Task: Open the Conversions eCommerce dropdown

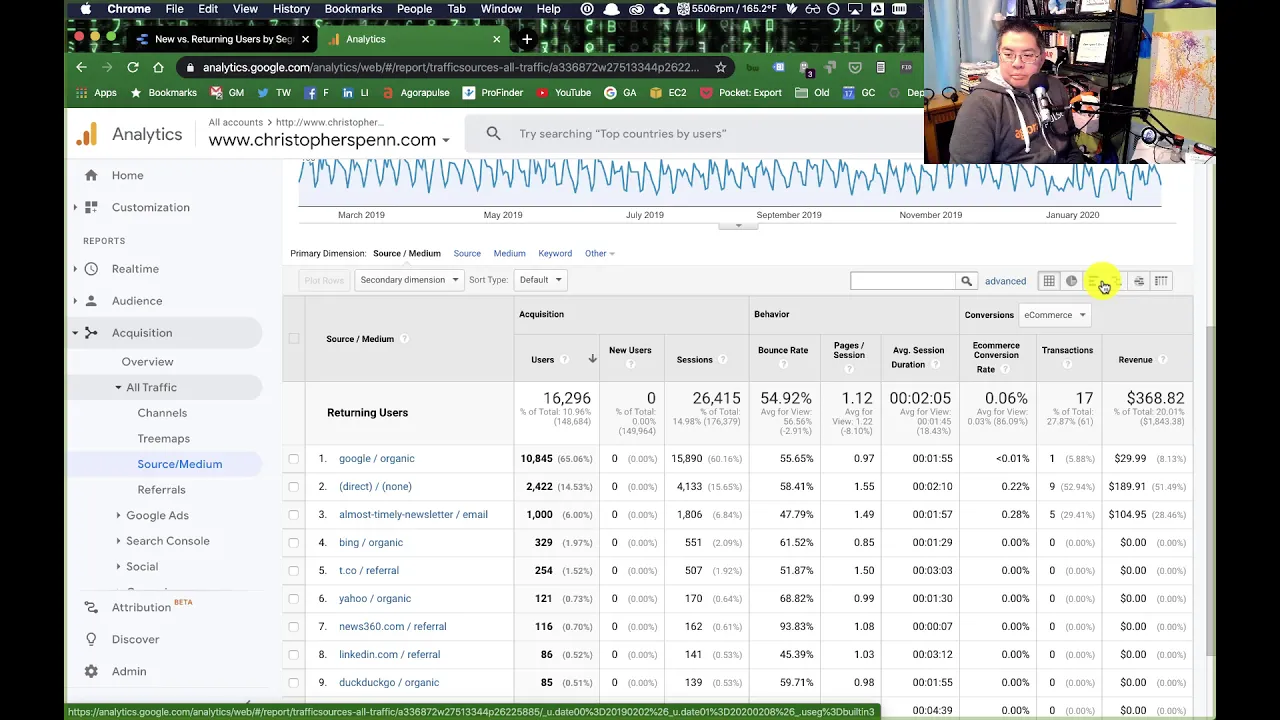Action: pos(1054,315)
